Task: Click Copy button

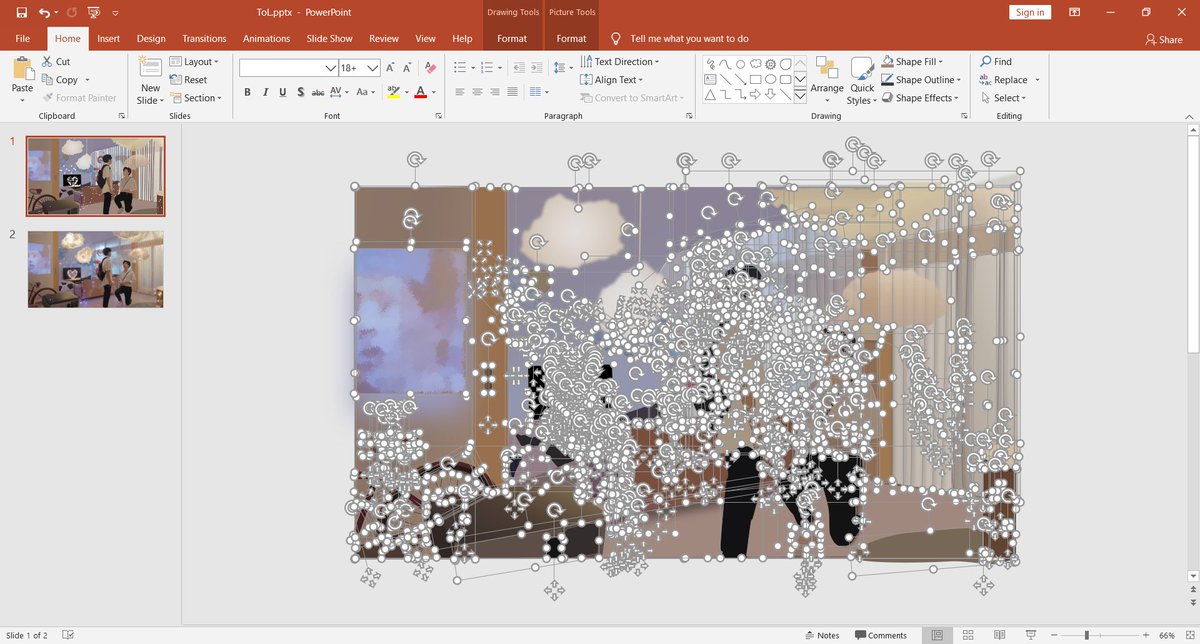Action: click(66, 80)
